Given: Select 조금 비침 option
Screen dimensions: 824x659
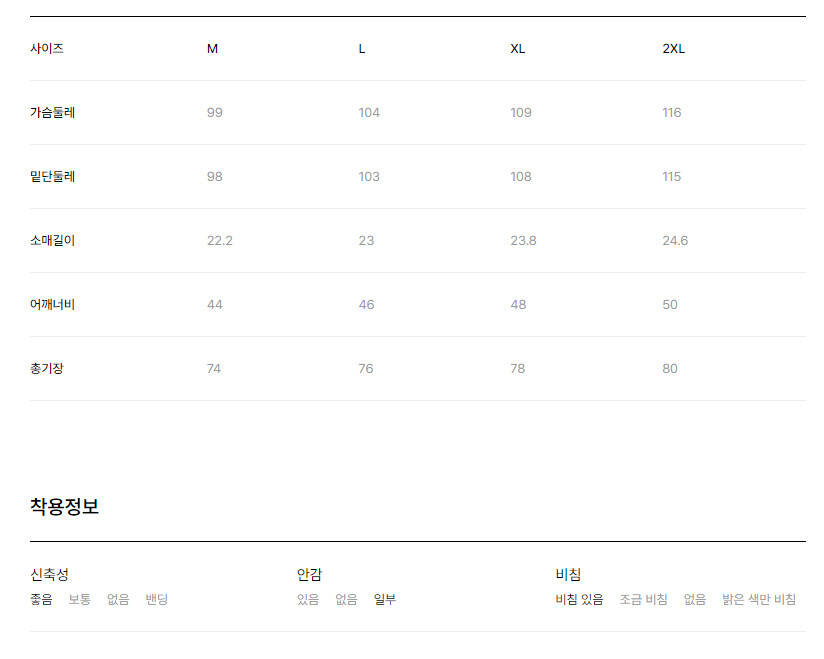Looking at the screenshot, I should (643, 600).
